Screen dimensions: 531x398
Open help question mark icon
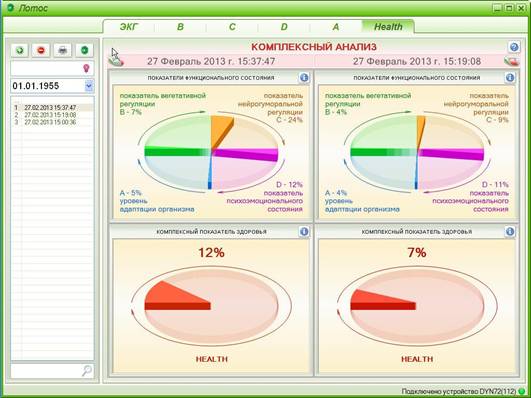pyautogui.click(x=514, y=47)
